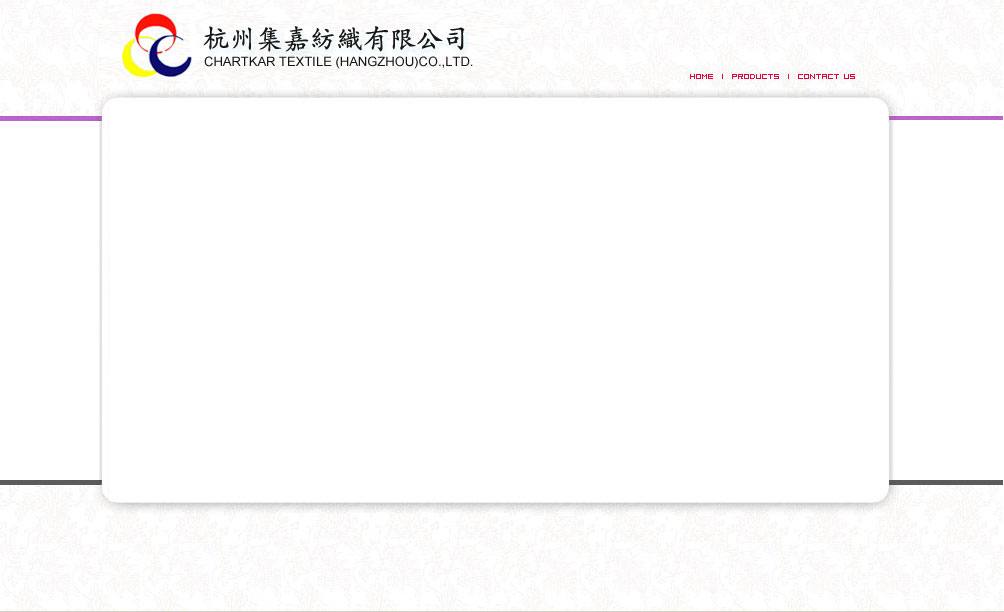Click the CHARTKAR TEXTILE (HANGZHOU)CO.,LTD. text

pos(338,62)
